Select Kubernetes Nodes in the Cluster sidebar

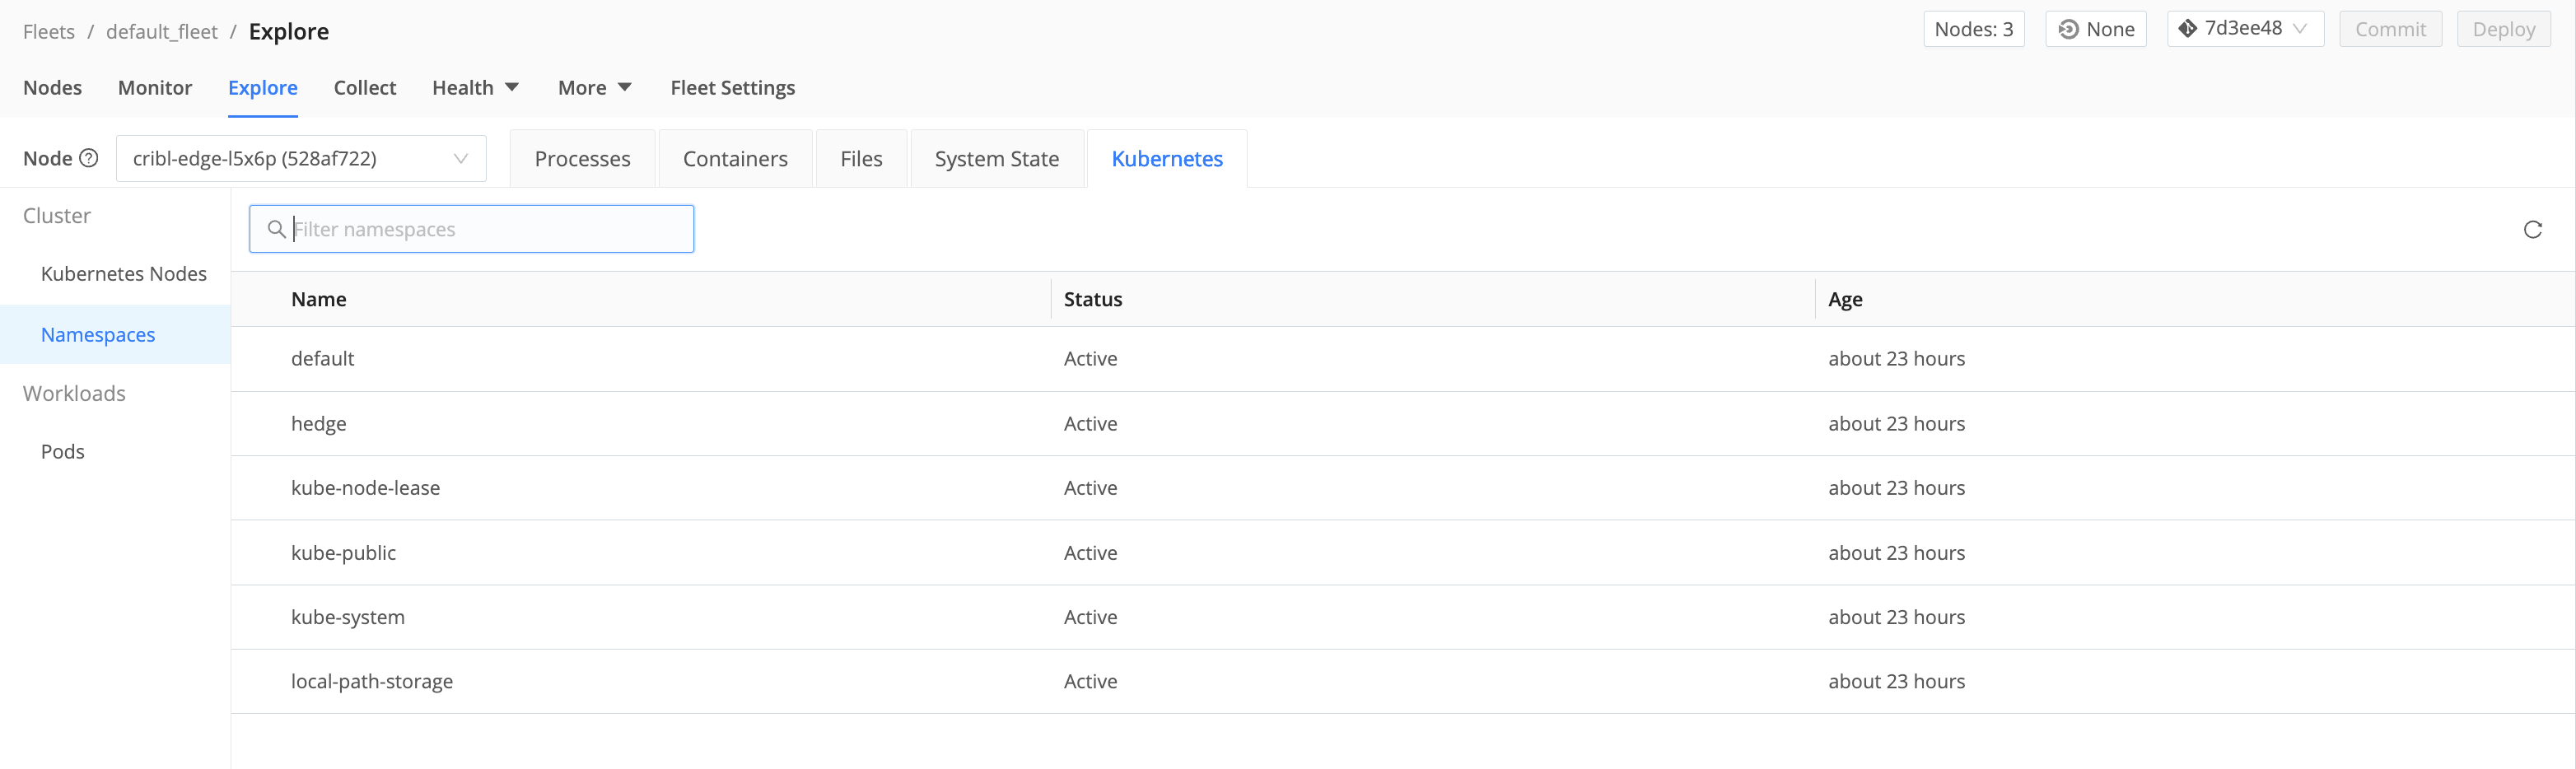pos(124,273)
